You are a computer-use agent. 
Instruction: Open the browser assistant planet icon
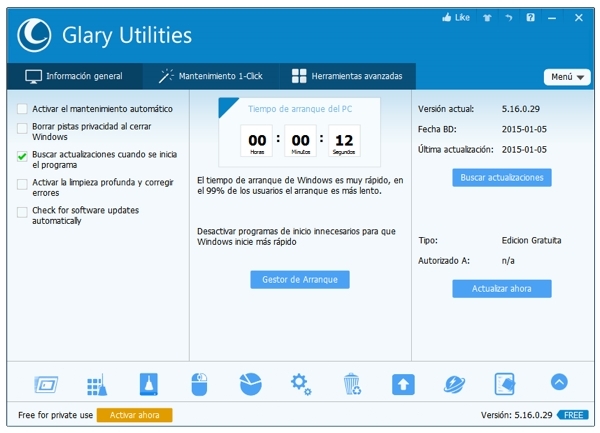click(x=454, y=384)
